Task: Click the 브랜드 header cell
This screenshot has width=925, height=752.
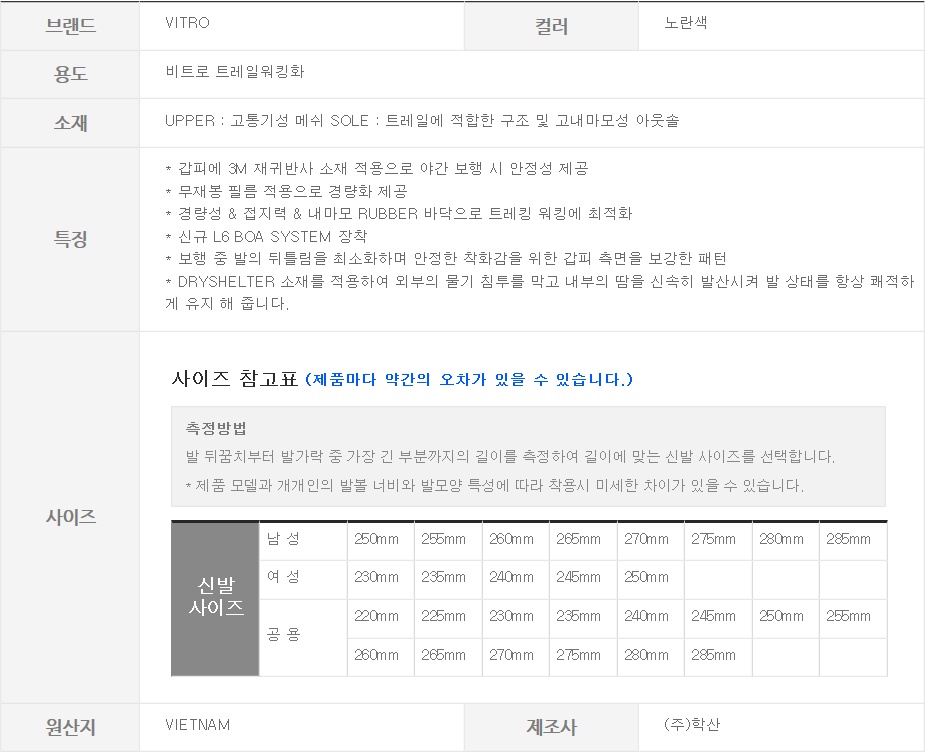Action: [x=70, y=26]
